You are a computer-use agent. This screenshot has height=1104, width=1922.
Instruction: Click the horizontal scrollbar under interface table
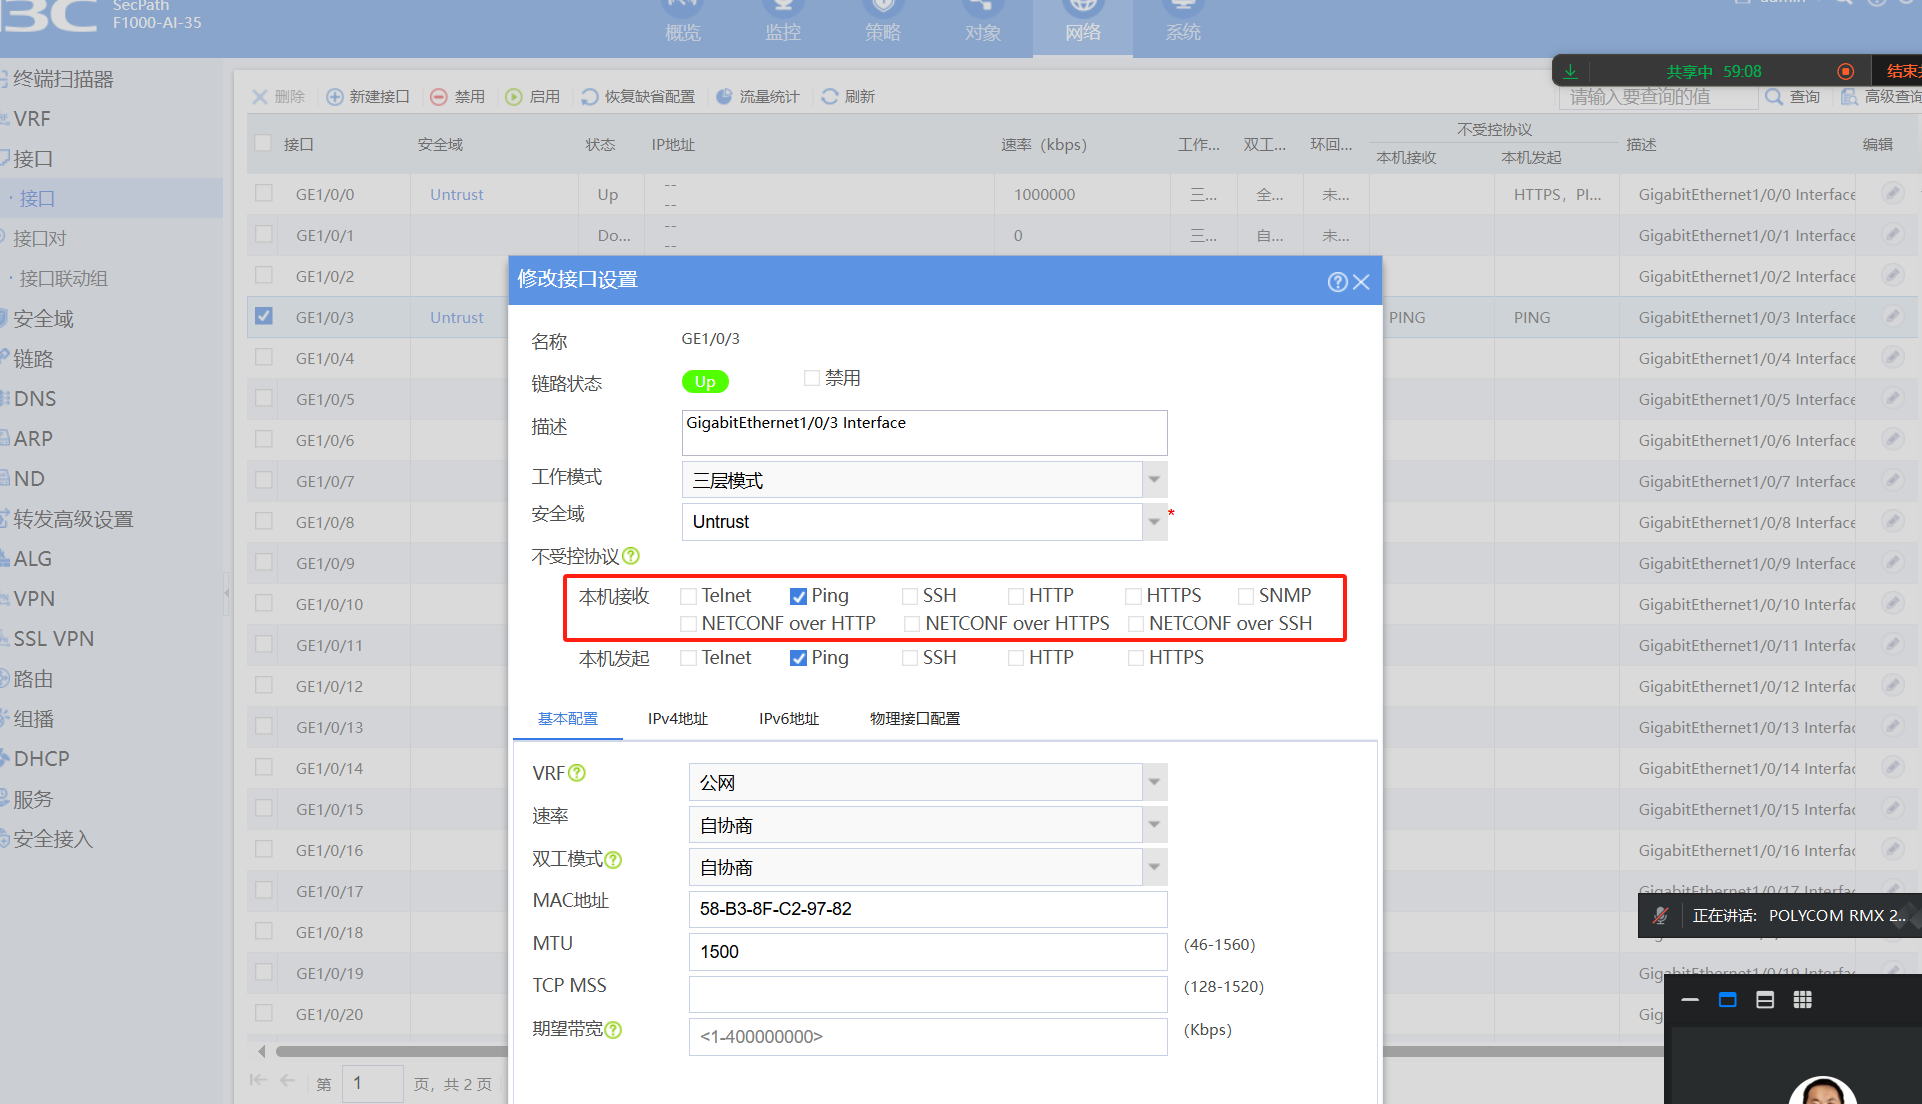pos(390,1051)
